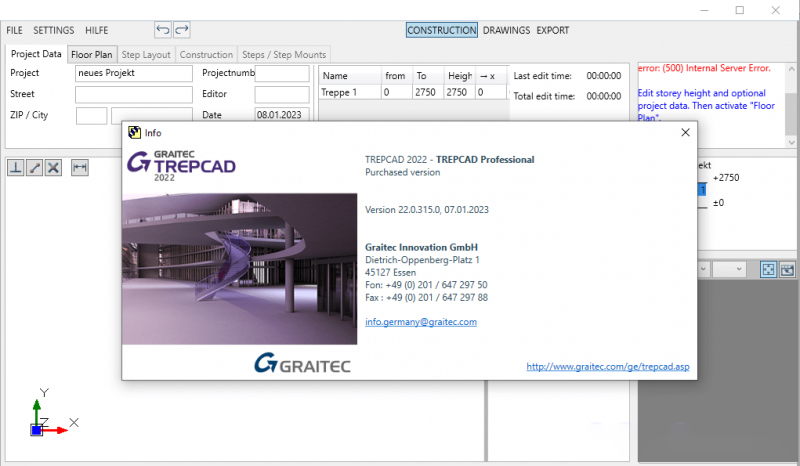Click the Project name input field
The width and height of the screenshot is (800, 466).
point(134,73)
